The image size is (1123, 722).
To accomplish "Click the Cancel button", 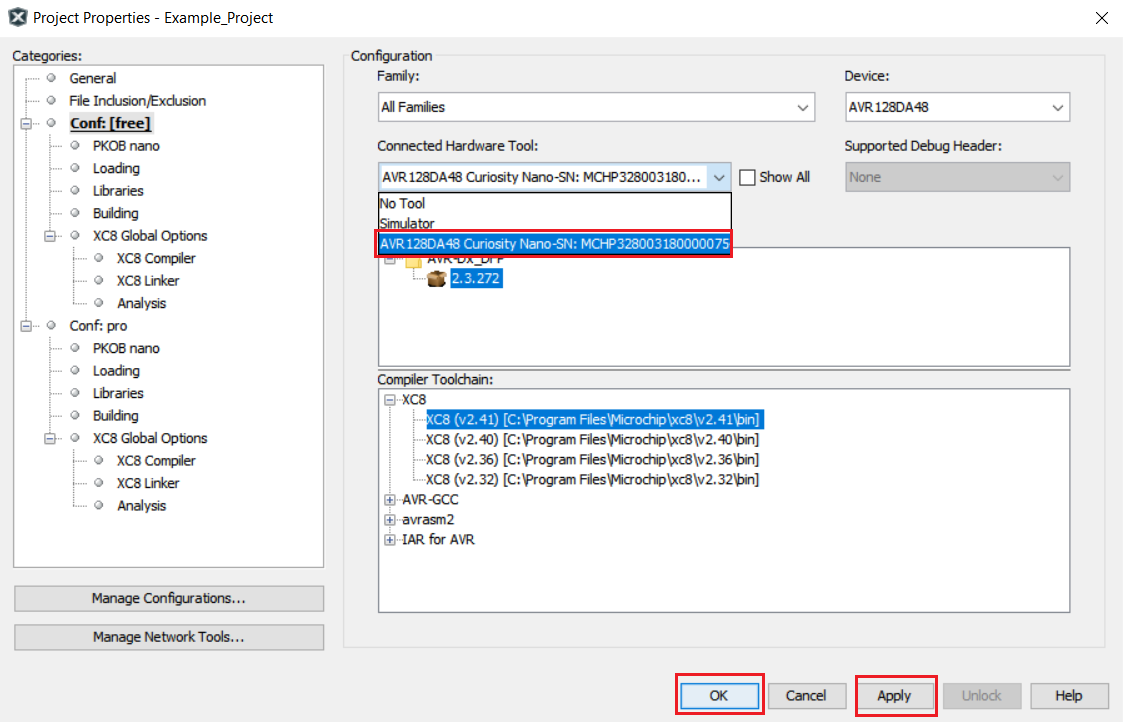I will click(x=806, y=695).
